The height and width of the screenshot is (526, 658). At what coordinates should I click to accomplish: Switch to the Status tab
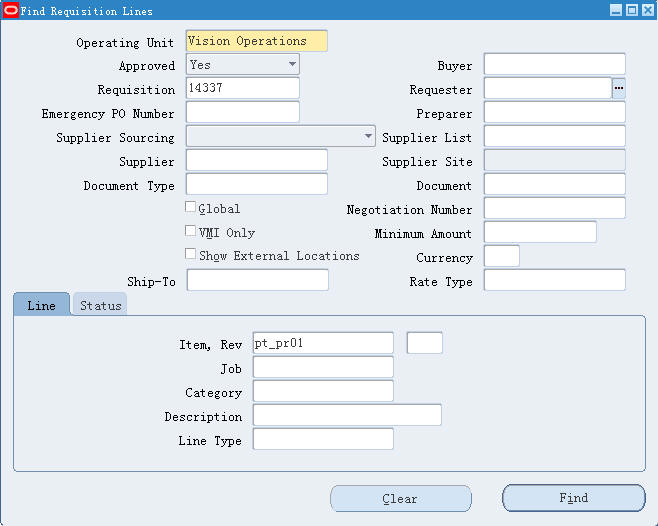pos(100,305)
